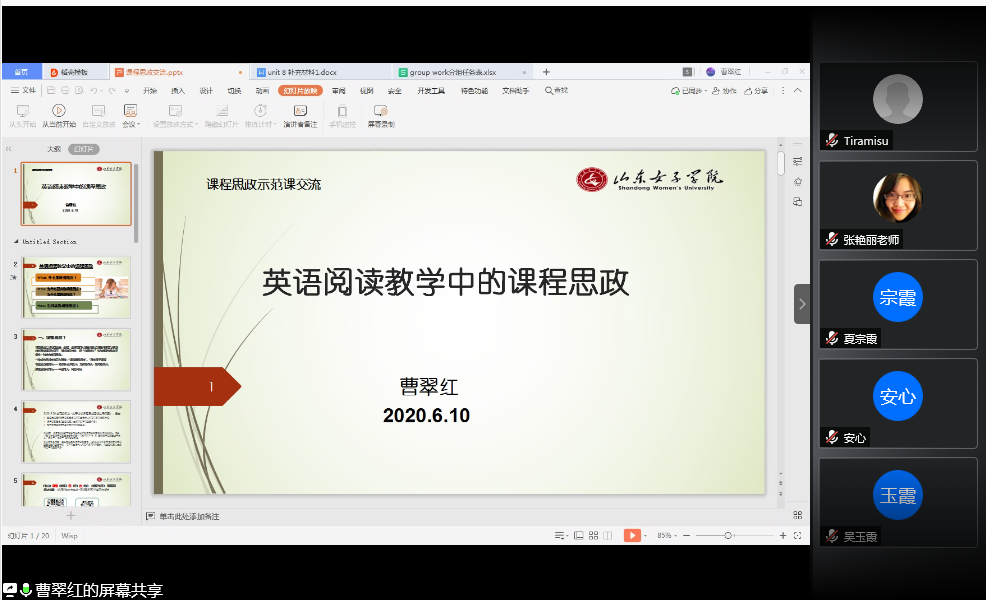Viewport: 986px width, 600px height.
Task: Select the 幻灯片 view toggle in slide panel
Action: point(83,149)
